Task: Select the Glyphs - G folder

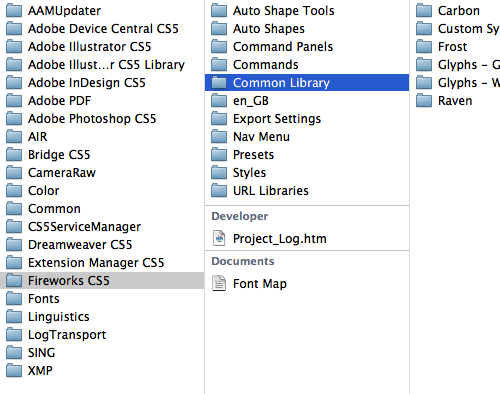Action: click(455, 65)
